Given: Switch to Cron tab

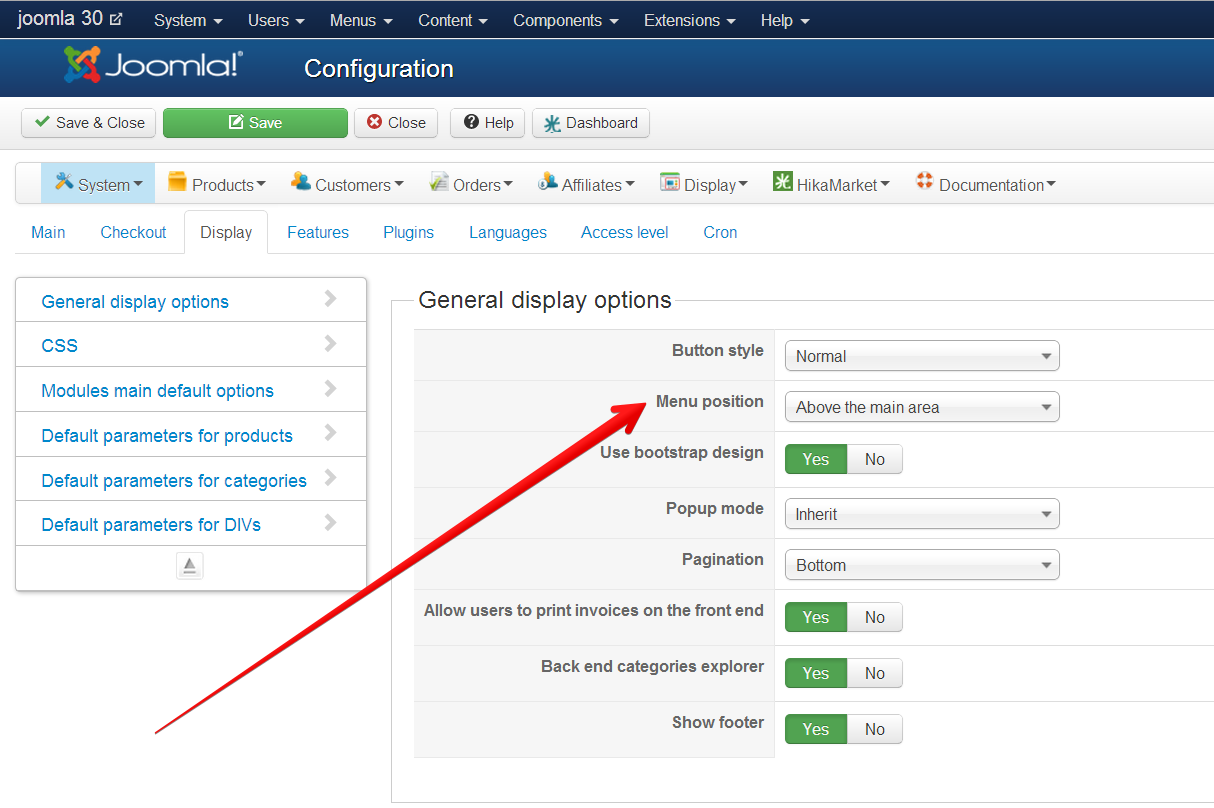Looking at the screenshot, I should [720, 232].
